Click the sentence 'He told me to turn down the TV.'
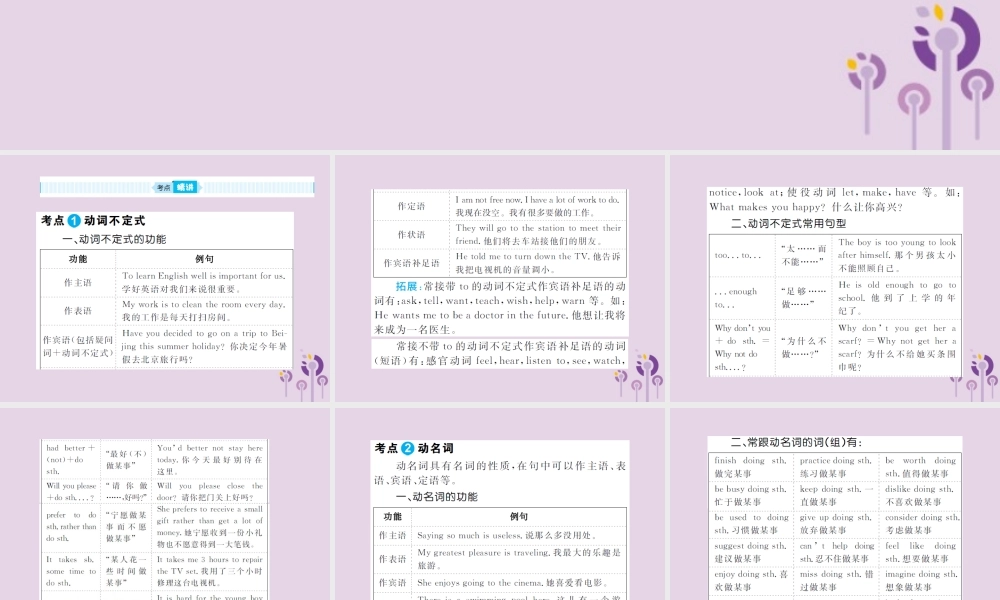Screen dimensions: 1000x600 click(x=522, y=256)
